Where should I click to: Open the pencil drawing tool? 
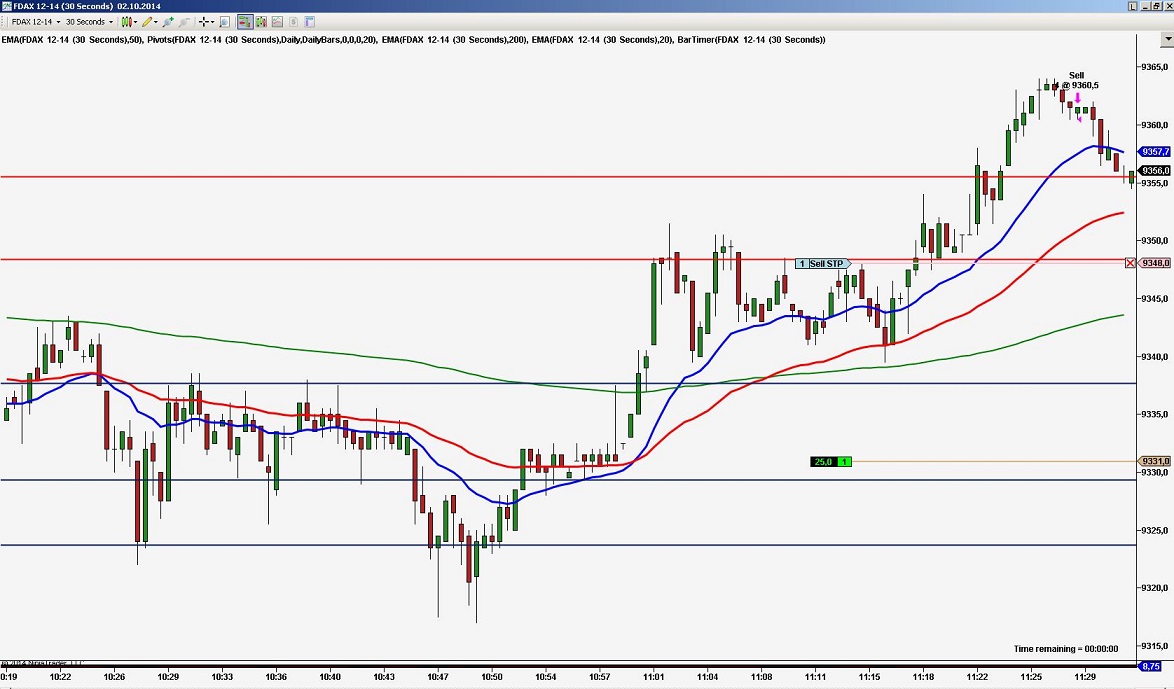147,21
